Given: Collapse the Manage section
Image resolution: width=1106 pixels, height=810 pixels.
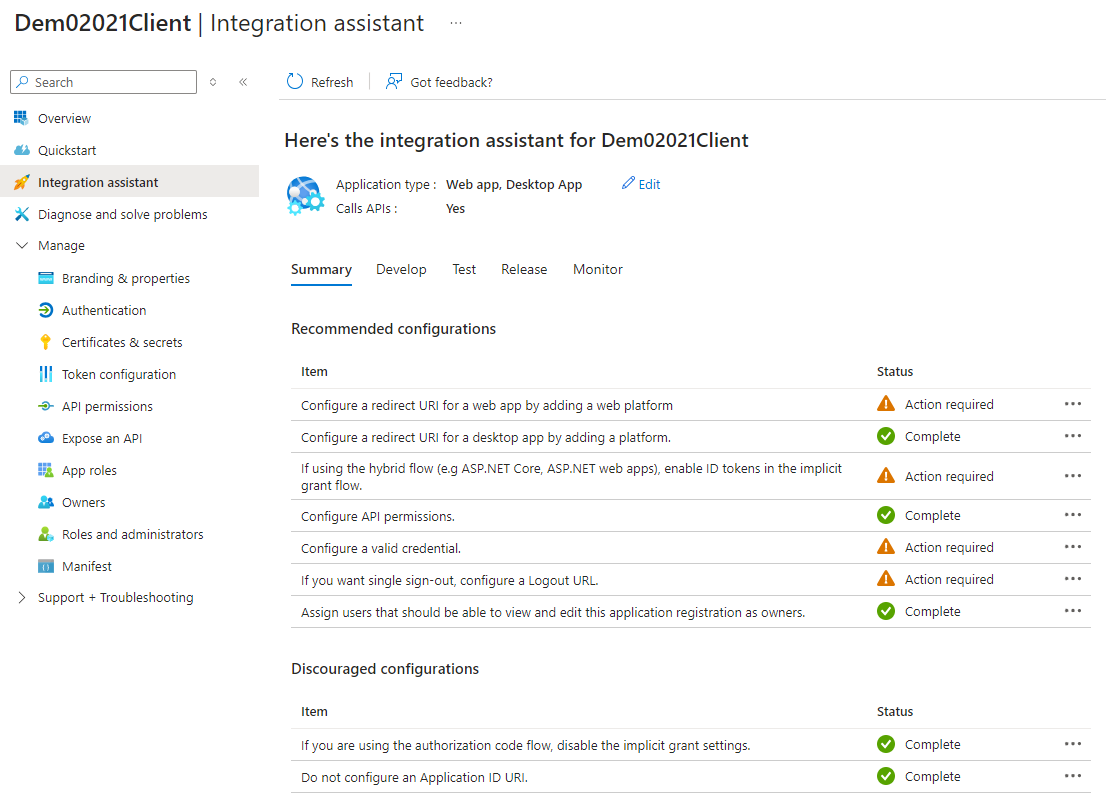Looking at the screenshot, I should coord(22,246).
